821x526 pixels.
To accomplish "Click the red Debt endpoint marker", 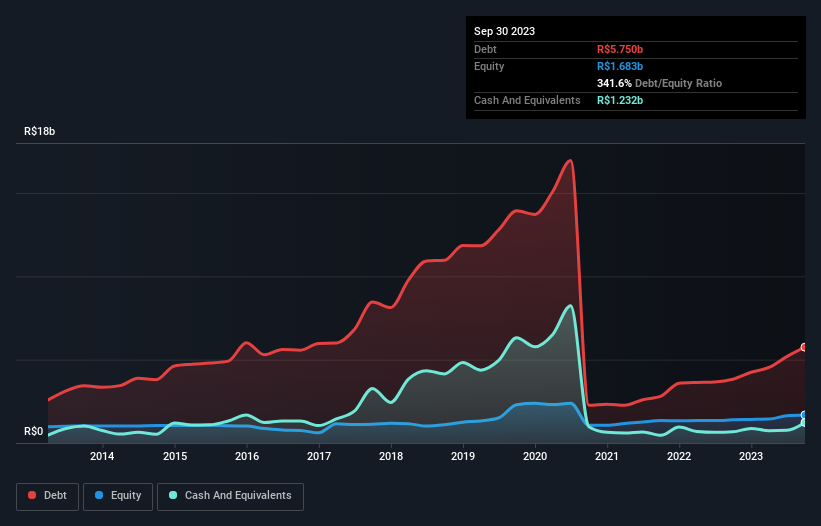I will (804, 348).
